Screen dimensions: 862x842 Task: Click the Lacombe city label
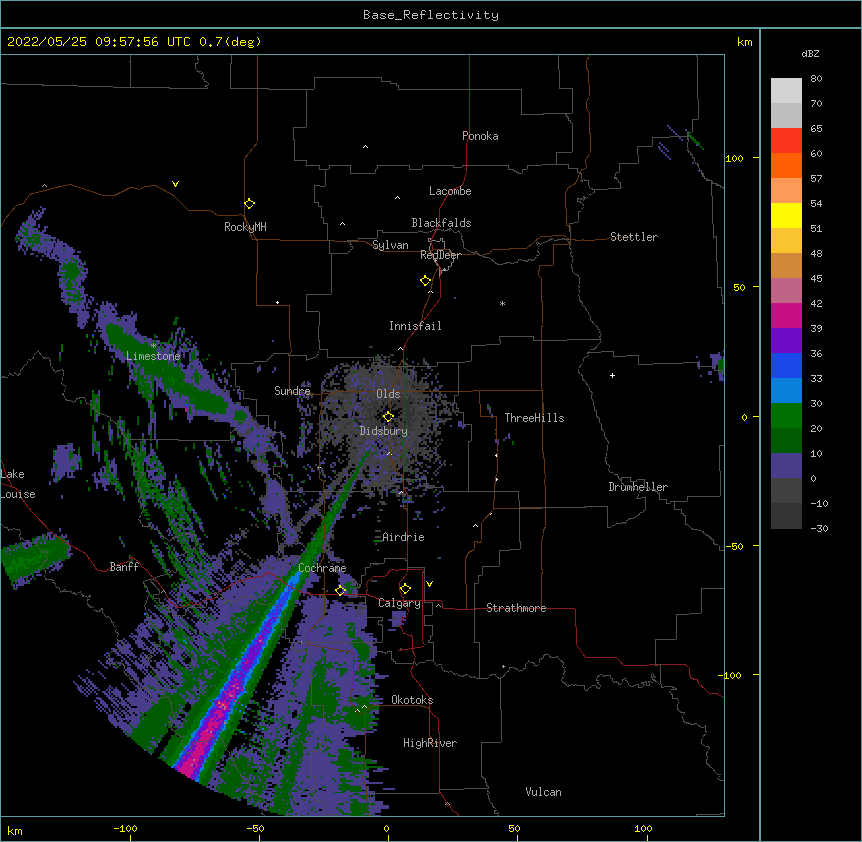450,191
